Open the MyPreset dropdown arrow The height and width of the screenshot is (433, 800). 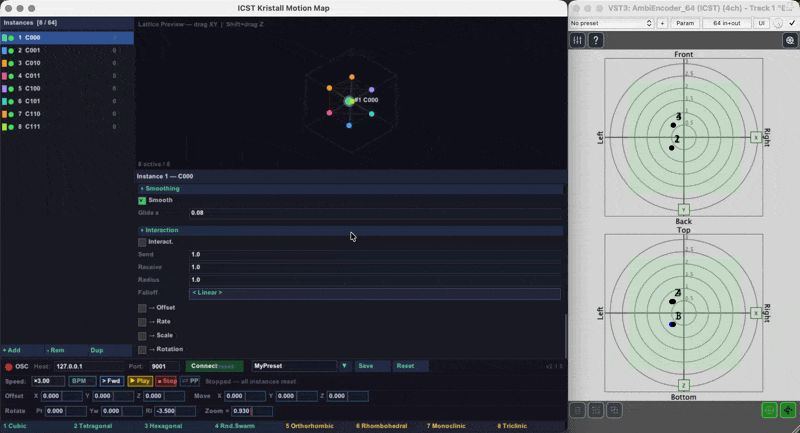(344, 366)
